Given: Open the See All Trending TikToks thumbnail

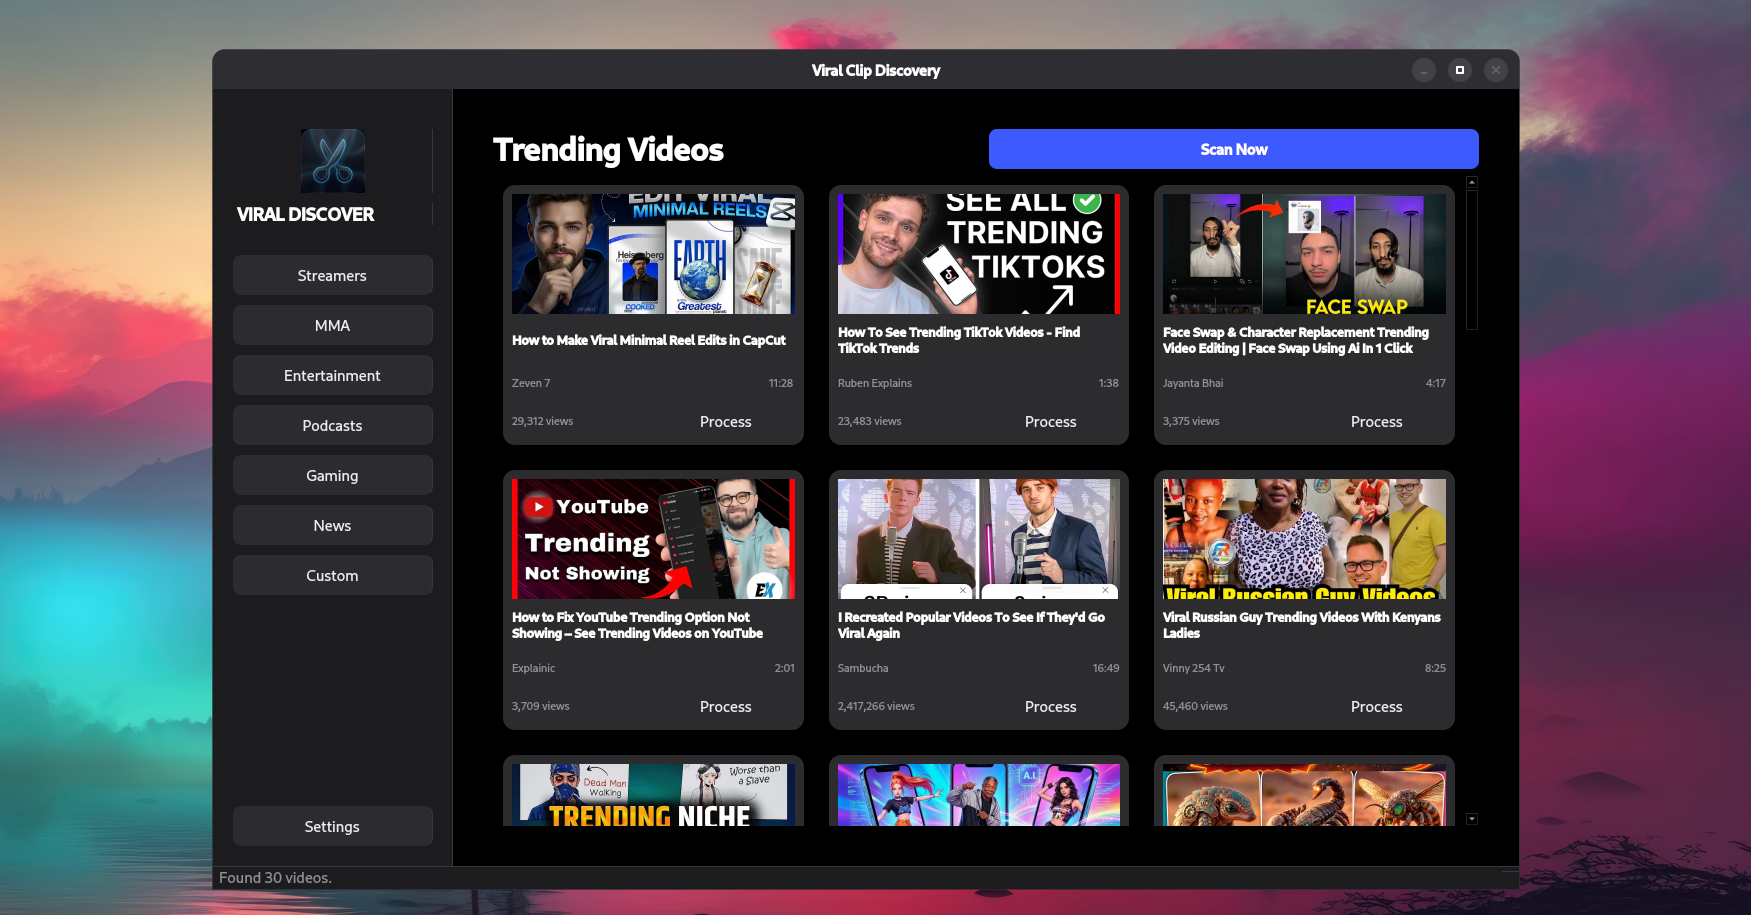Looking at the screenshot, I should coord(979,254).
